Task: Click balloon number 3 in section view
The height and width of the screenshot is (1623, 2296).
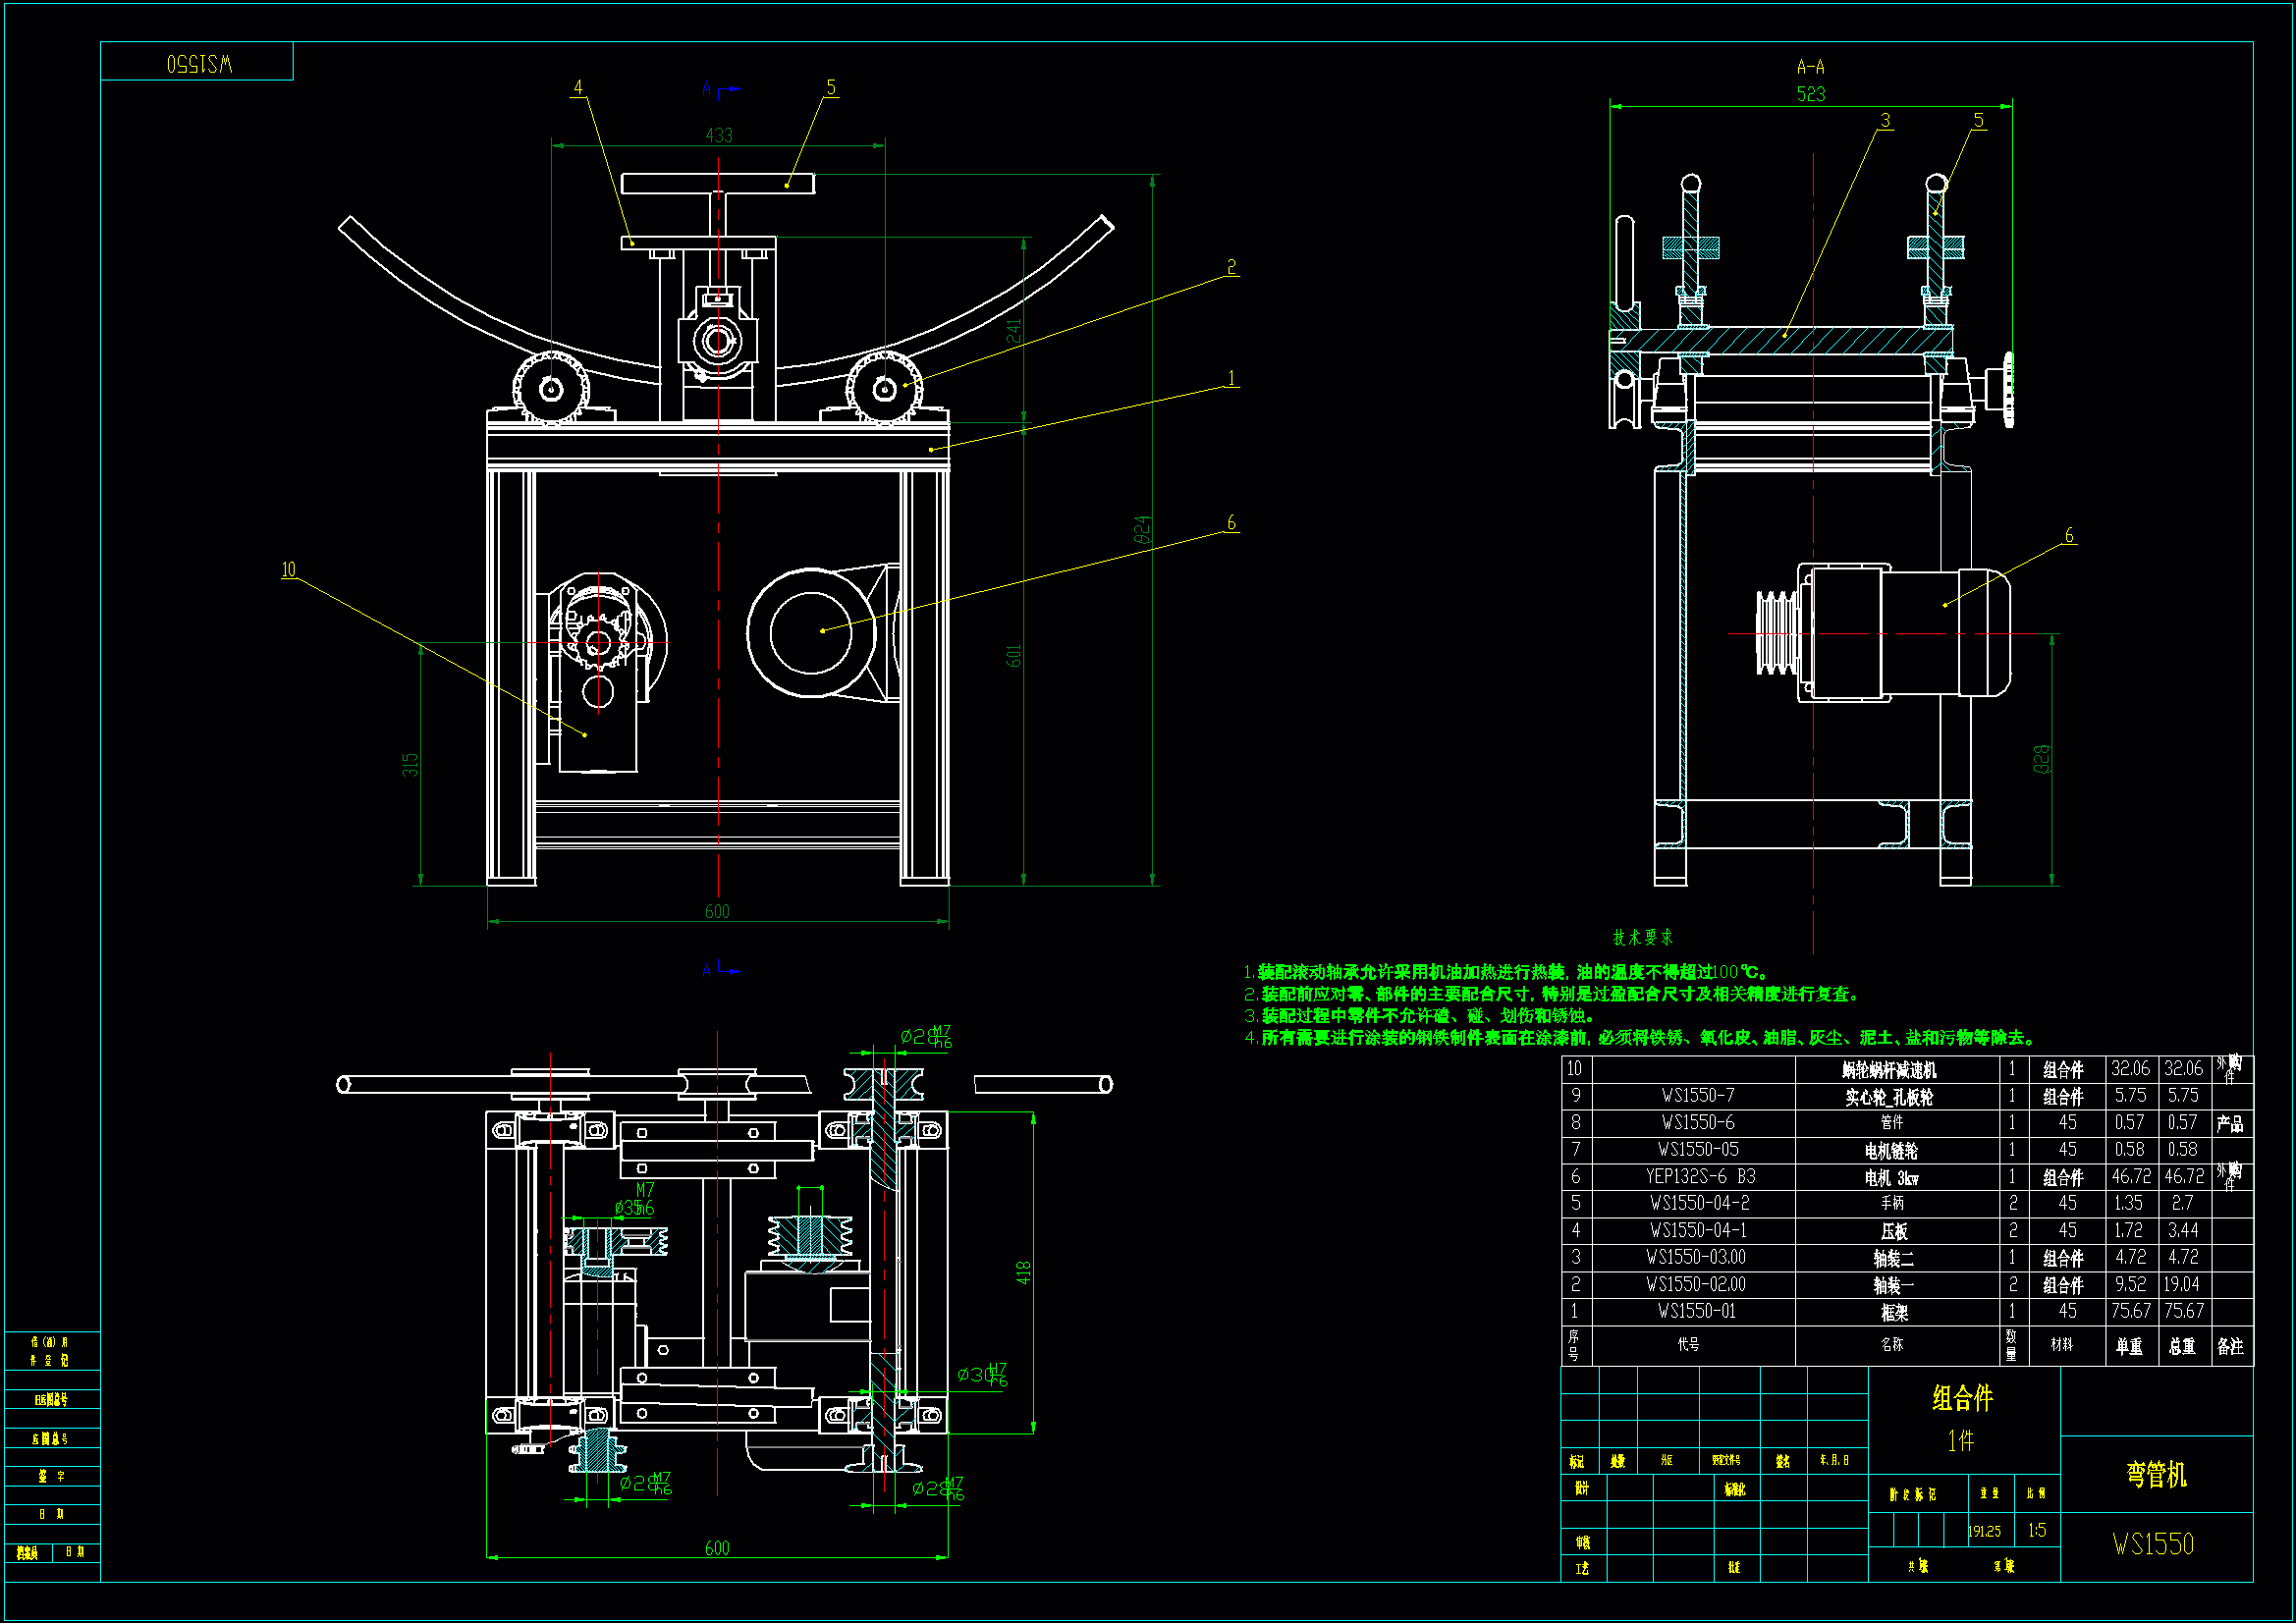Action: [x=1885, y=120]
